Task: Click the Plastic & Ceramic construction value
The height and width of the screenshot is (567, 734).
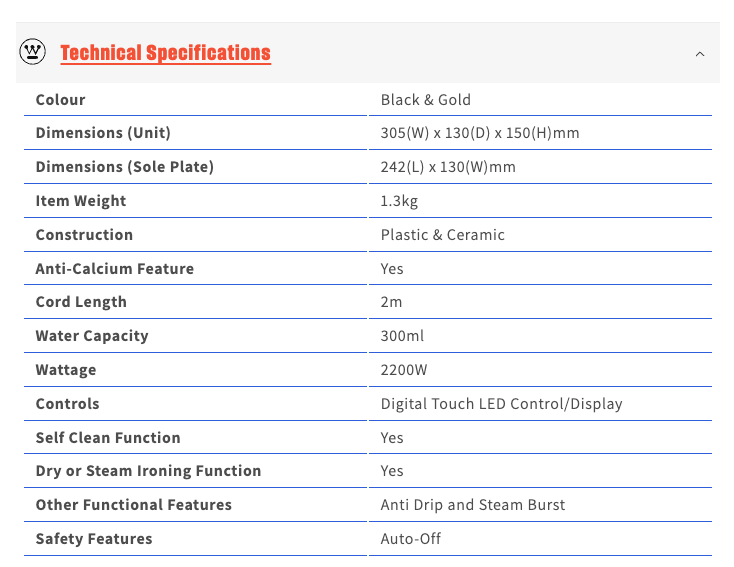Action: [442, 235]
